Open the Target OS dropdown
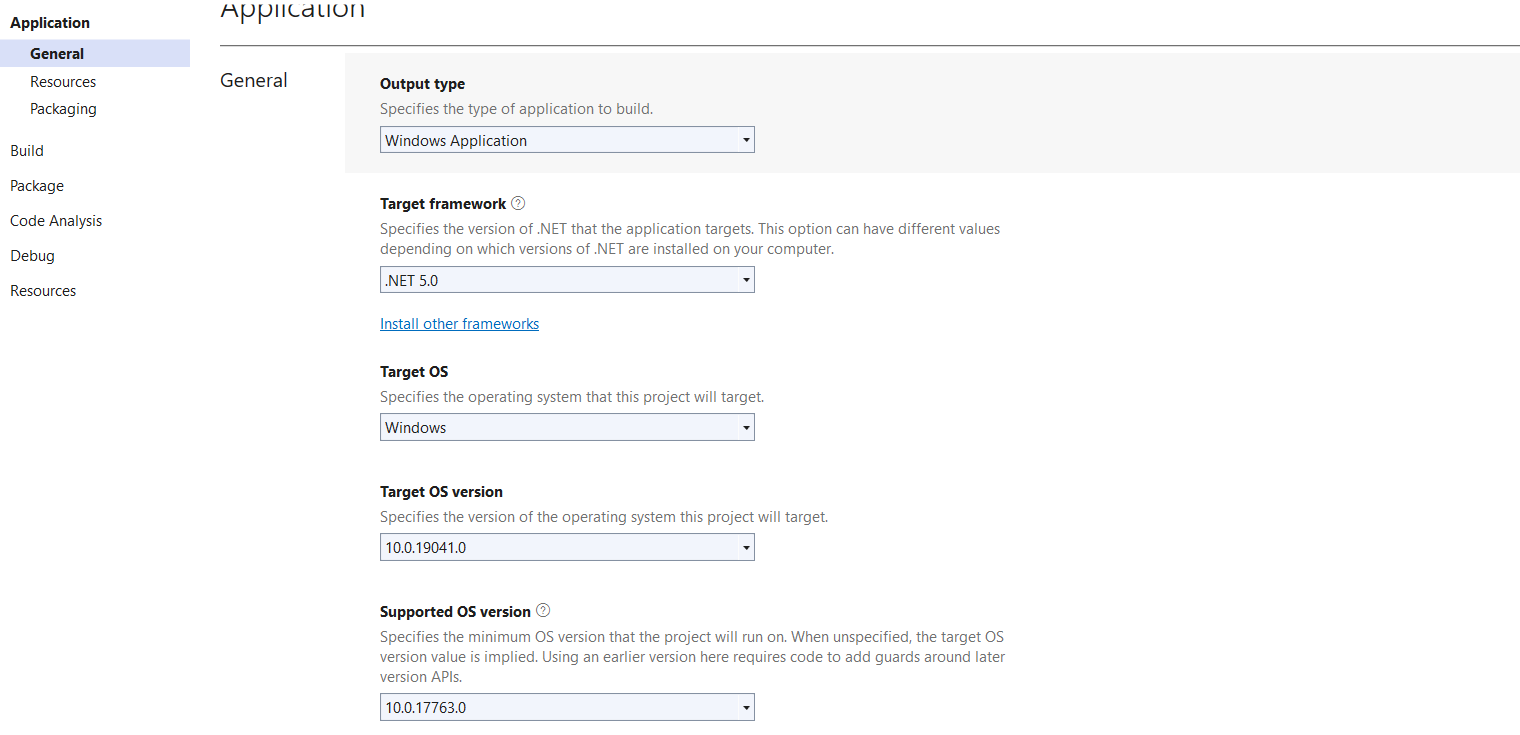 (x=746, y=427)
